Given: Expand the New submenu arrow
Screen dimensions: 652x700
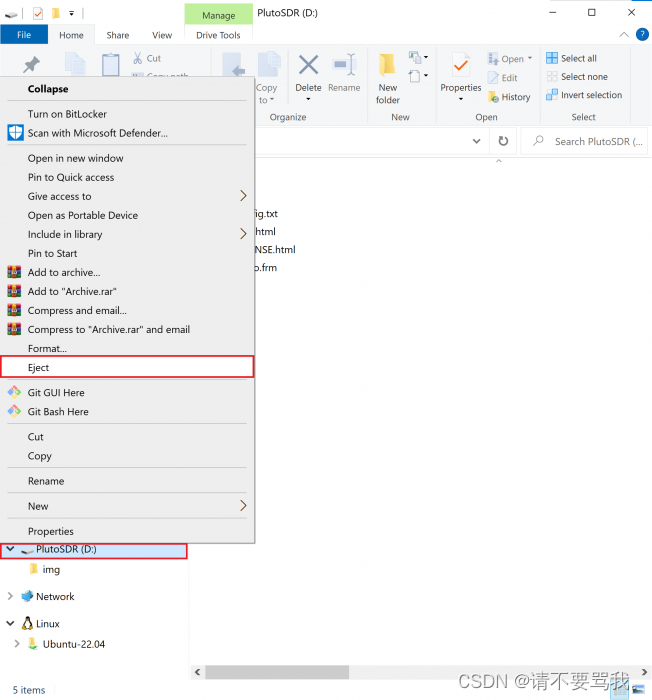Looking at the screenshot, I should point(243,505).
